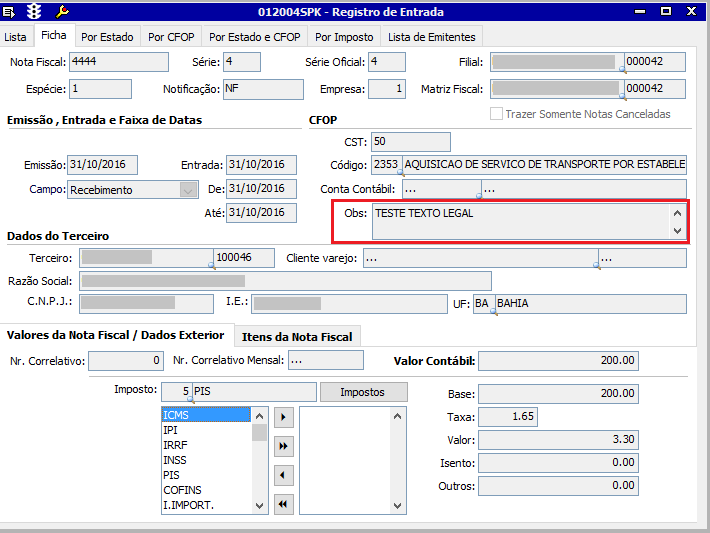Select Valores da Nota Fiscal / Dados Exterior tab
Screen dimensions: 710x533
(x=115, y=335)
